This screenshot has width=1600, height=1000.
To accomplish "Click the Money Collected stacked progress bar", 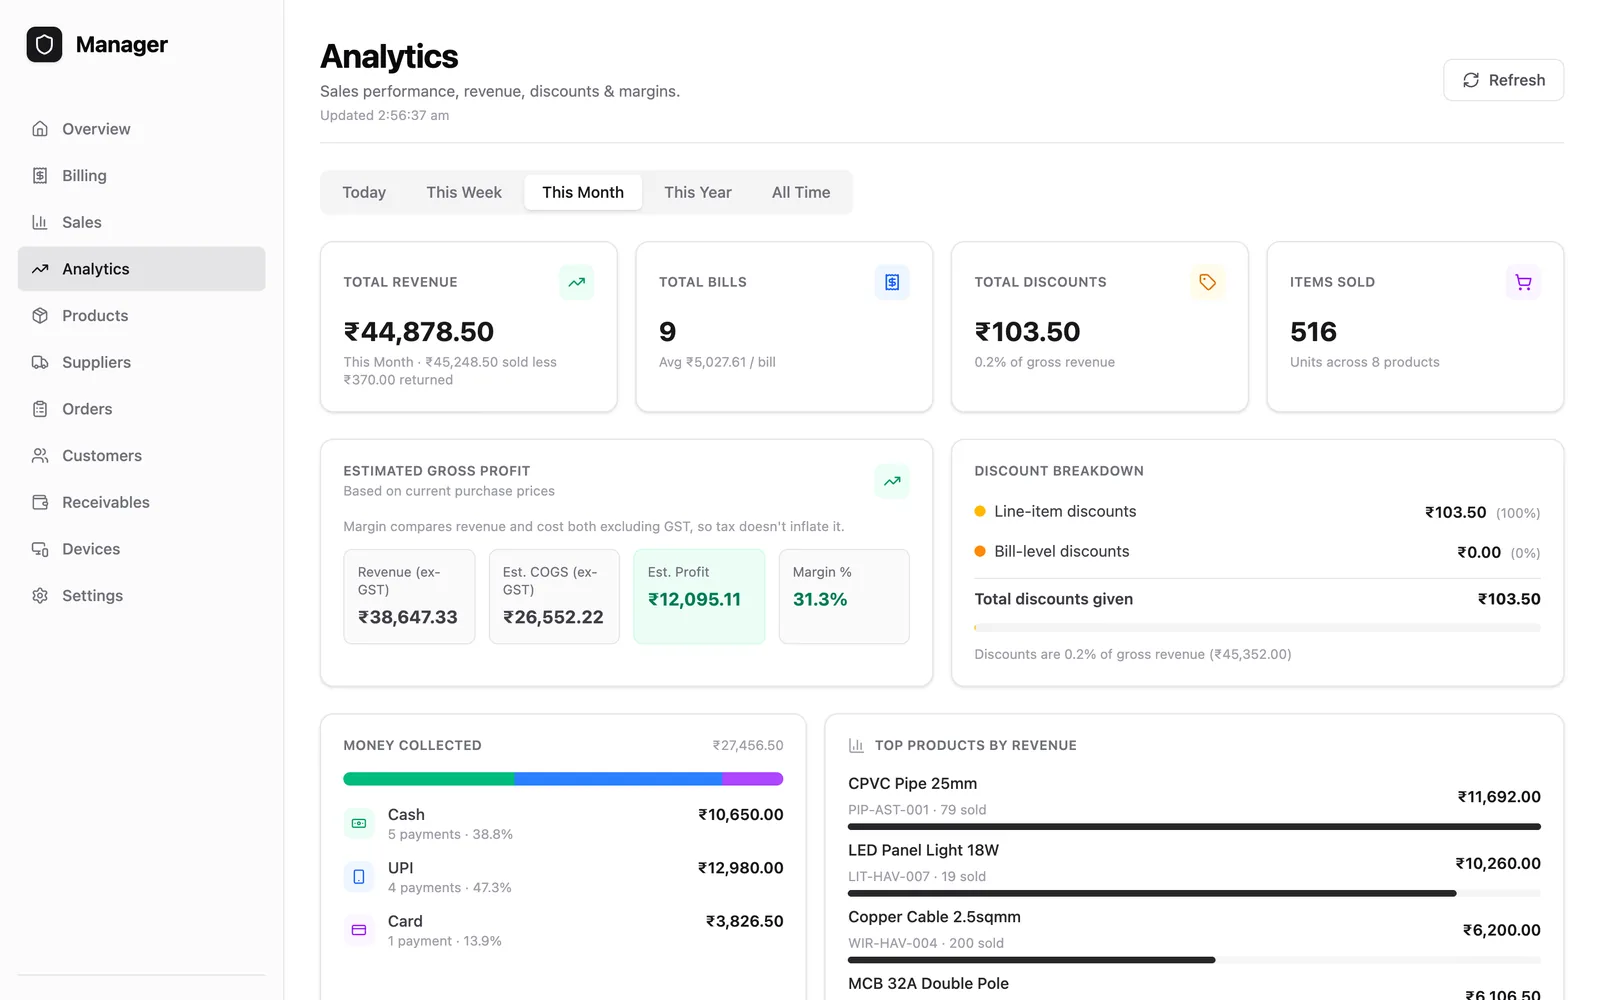I will pos(563,779).
